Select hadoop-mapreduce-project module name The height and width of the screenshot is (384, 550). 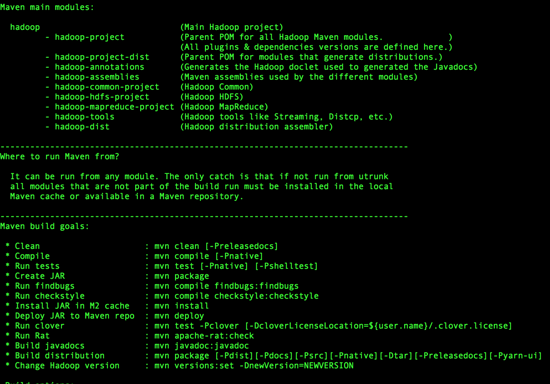(x=114, y=107)
